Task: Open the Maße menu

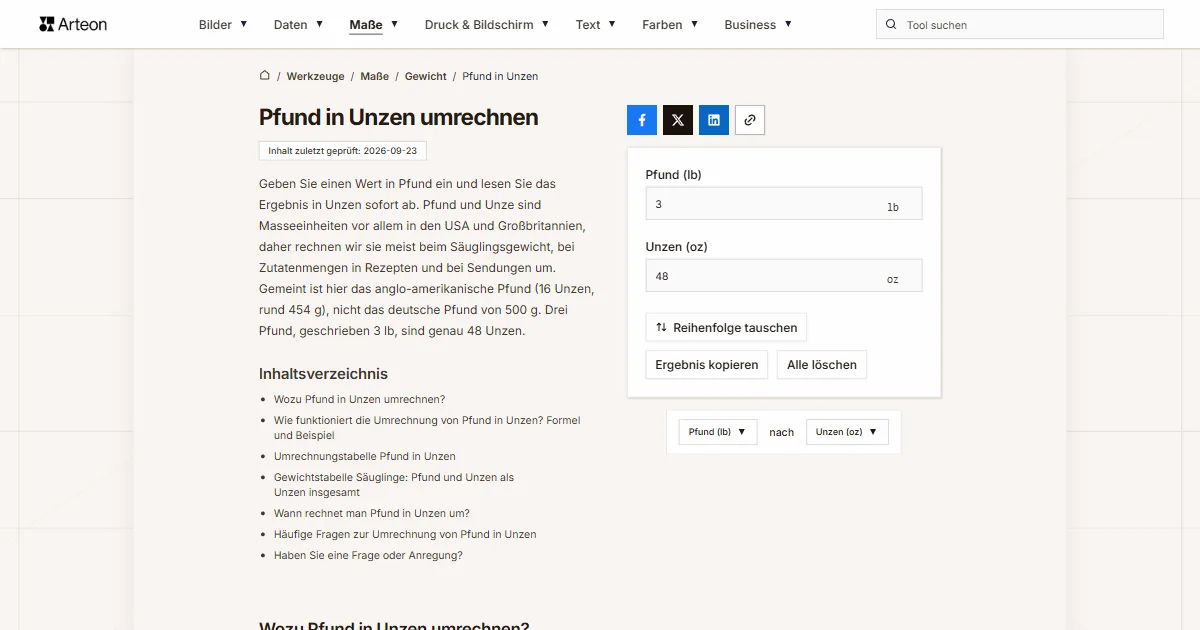Action: pyautogui.click(x=374, y=25)
